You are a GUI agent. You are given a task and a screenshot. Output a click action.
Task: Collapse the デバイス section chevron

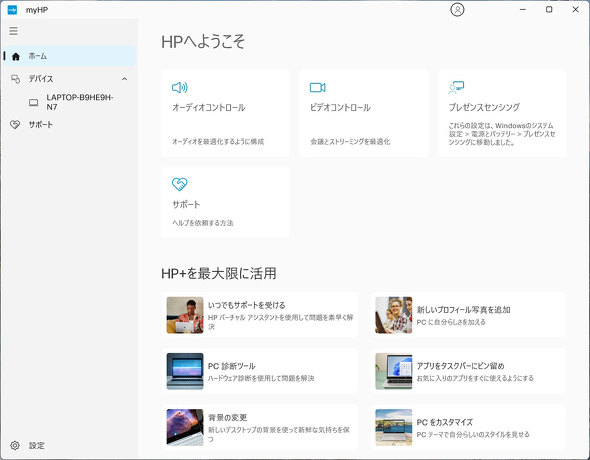point(125,79)
